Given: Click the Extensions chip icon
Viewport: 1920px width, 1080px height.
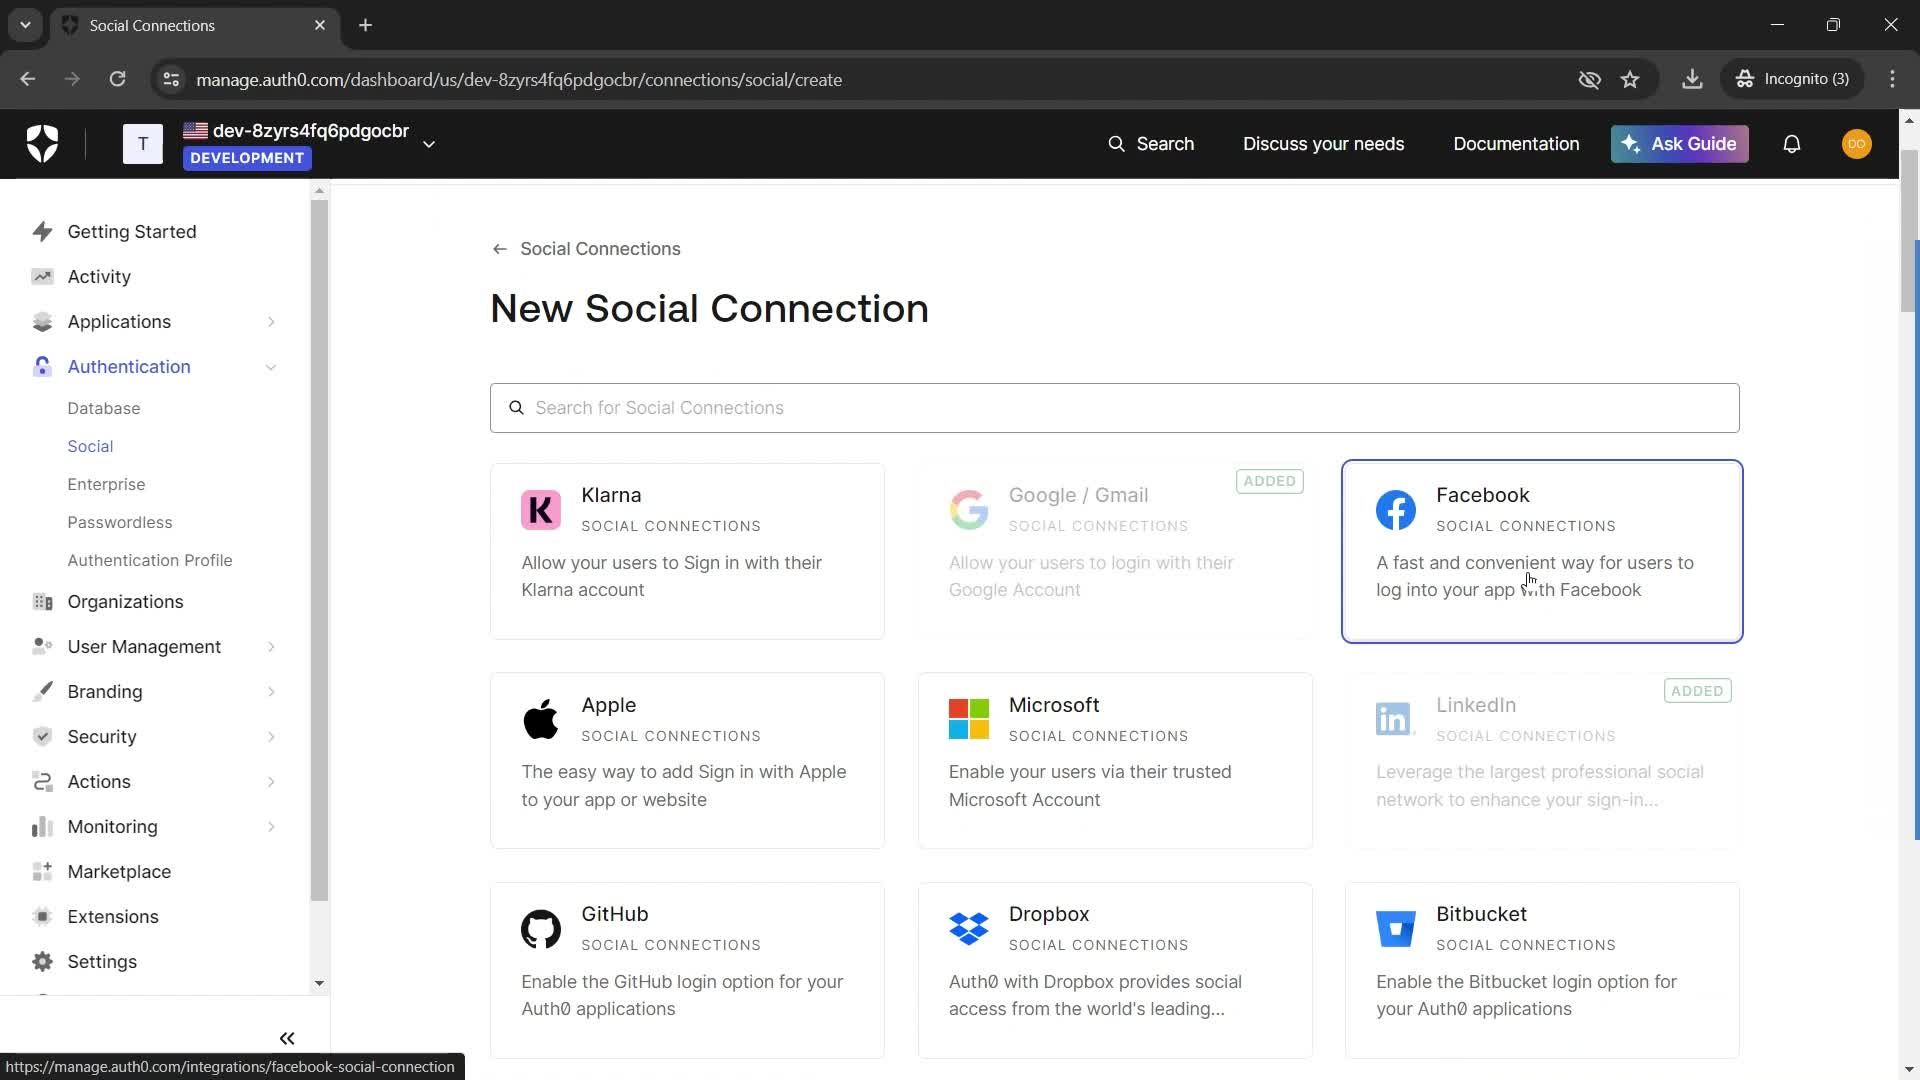Looking at the screenshot, I should [x=42, y=917].
